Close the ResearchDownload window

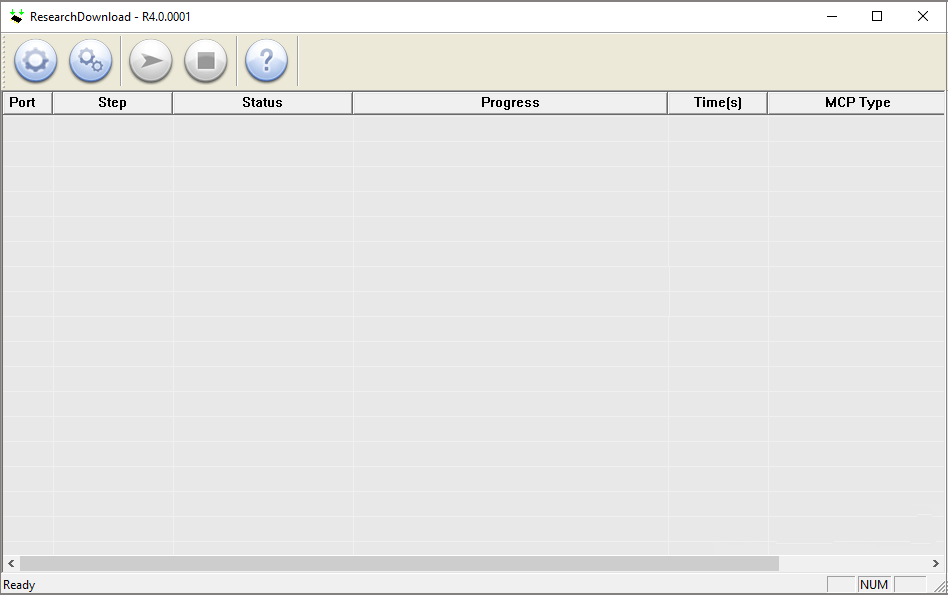click(923, 16)
